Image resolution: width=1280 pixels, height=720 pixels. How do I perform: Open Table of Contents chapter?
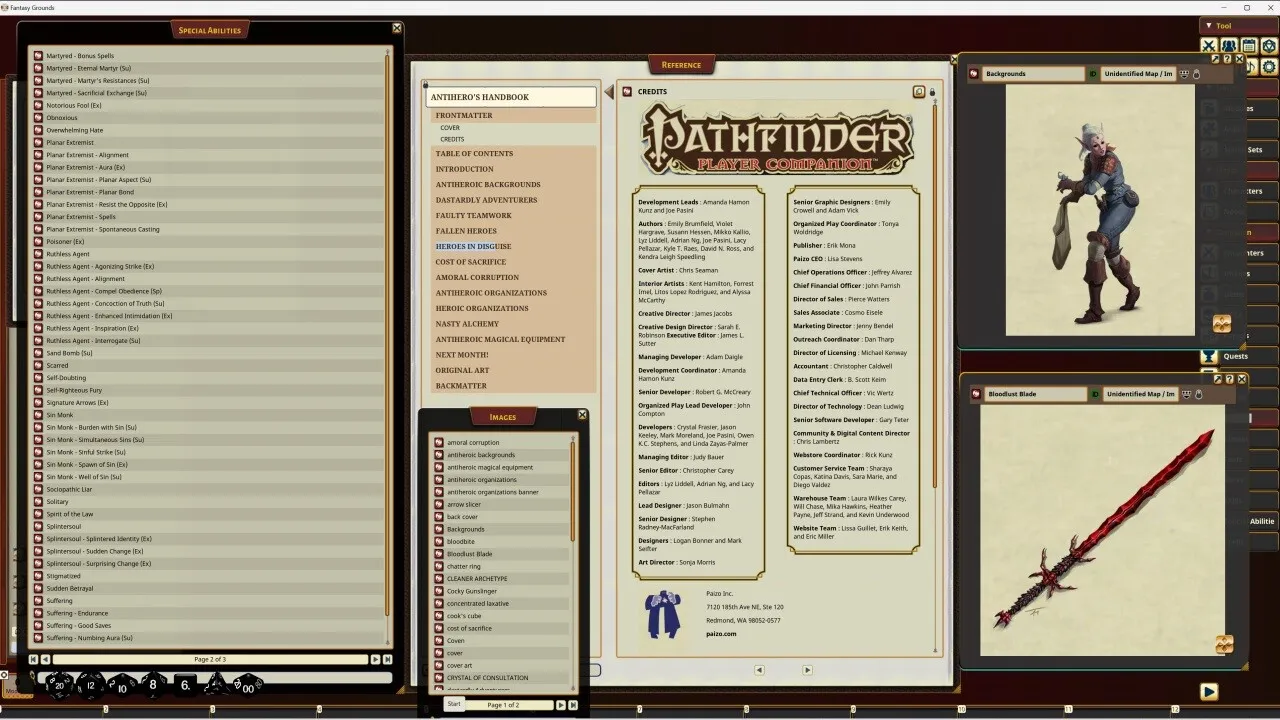[x=474, y=154]
